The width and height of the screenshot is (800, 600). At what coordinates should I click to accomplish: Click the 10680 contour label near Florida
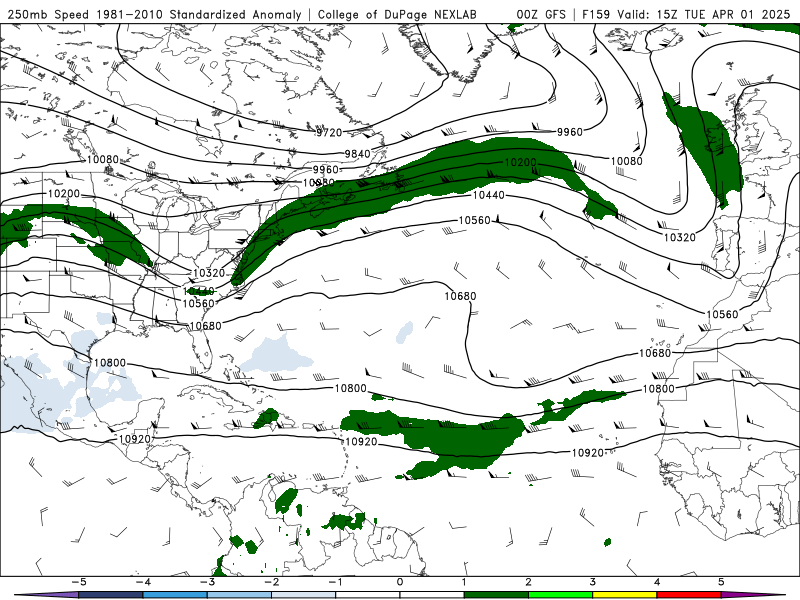pyautogui.click(x=206, y=326)
